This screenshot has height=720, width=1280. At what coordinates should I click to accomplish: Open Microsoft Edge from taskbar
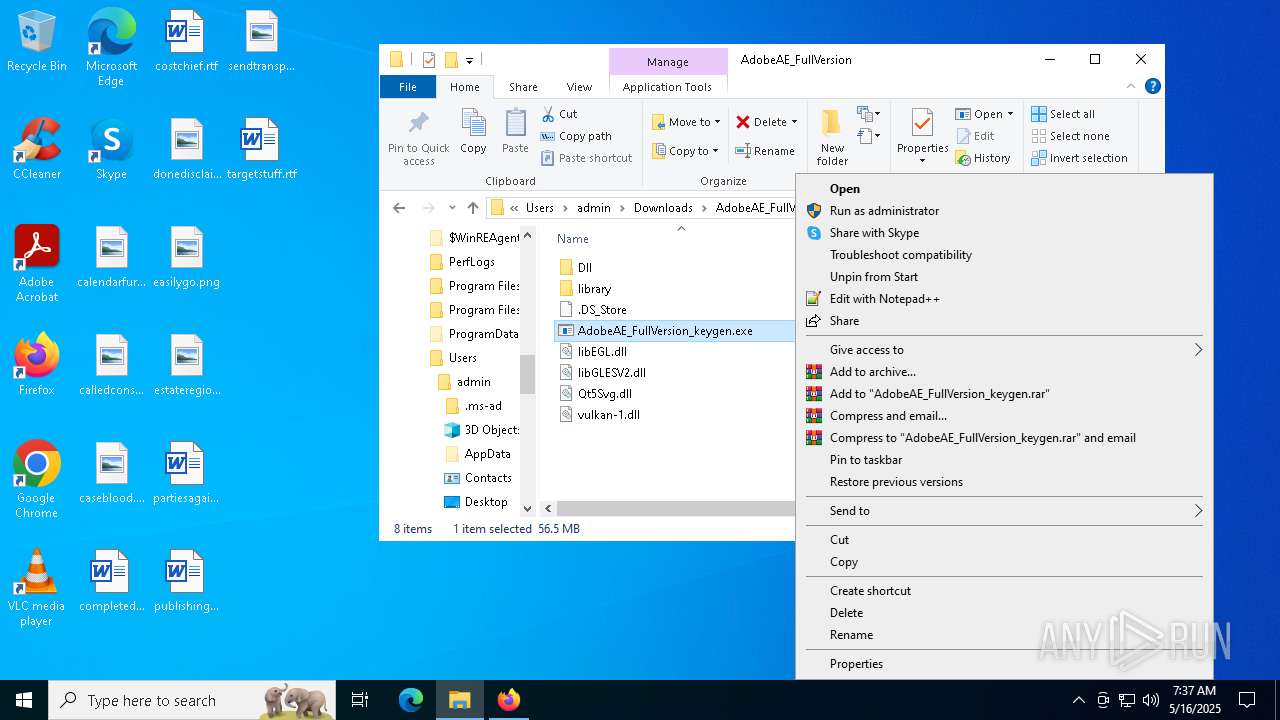coord(411,700)
